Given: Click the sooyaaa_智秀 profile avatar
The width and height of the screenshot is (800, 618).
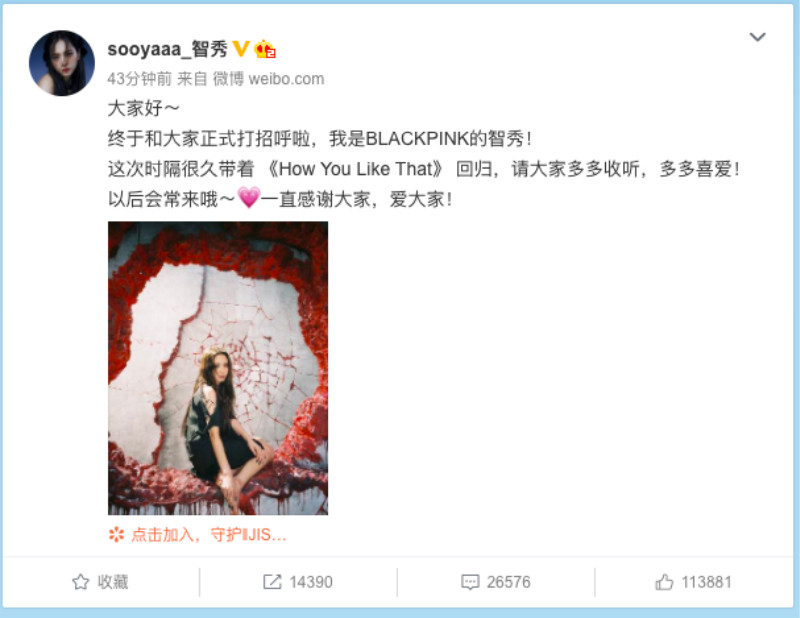Looking at the screenshot, I should tap(62, 63).
